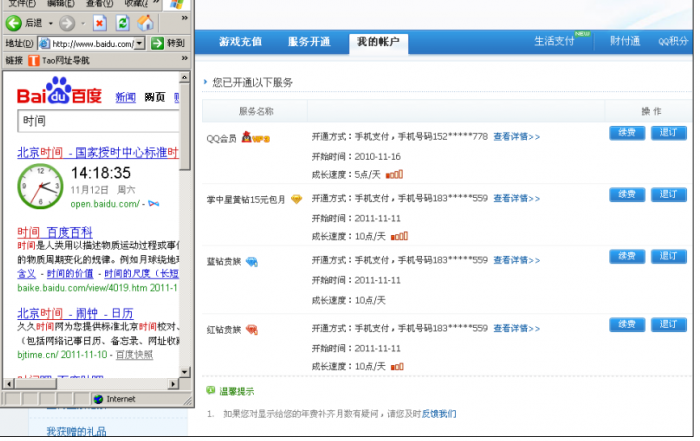
Task: Click 续费 button for QQ会员
Action: coord(627,133)
